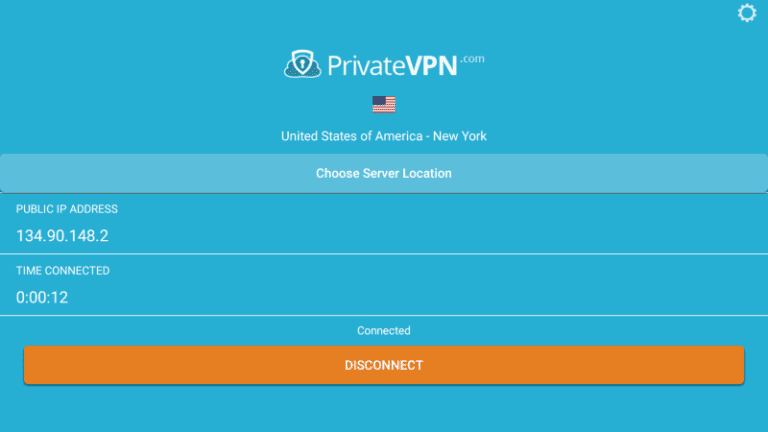
Task: Click the word VPN in the logo
Action: click(432, 66)
